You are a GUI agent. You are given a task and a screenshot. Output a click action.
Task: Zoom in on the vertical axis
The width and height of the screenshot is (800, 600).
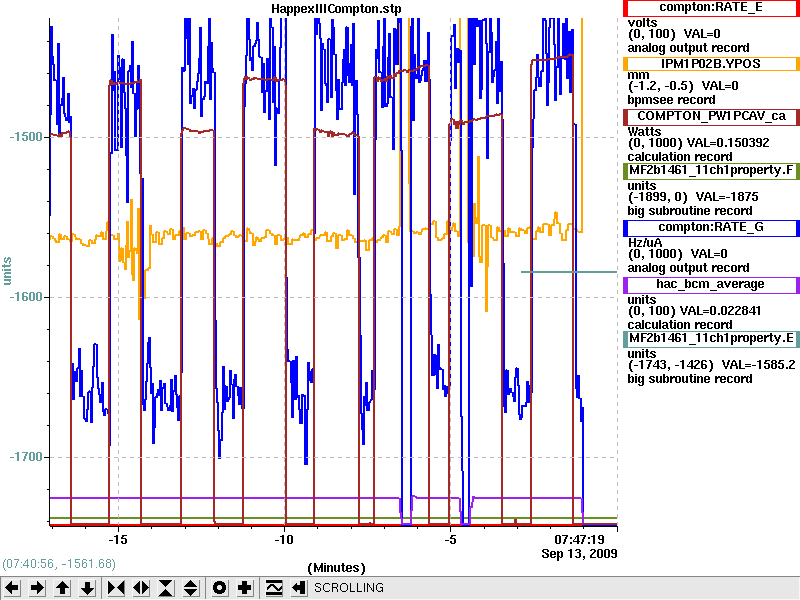click(x=166, y=588)
